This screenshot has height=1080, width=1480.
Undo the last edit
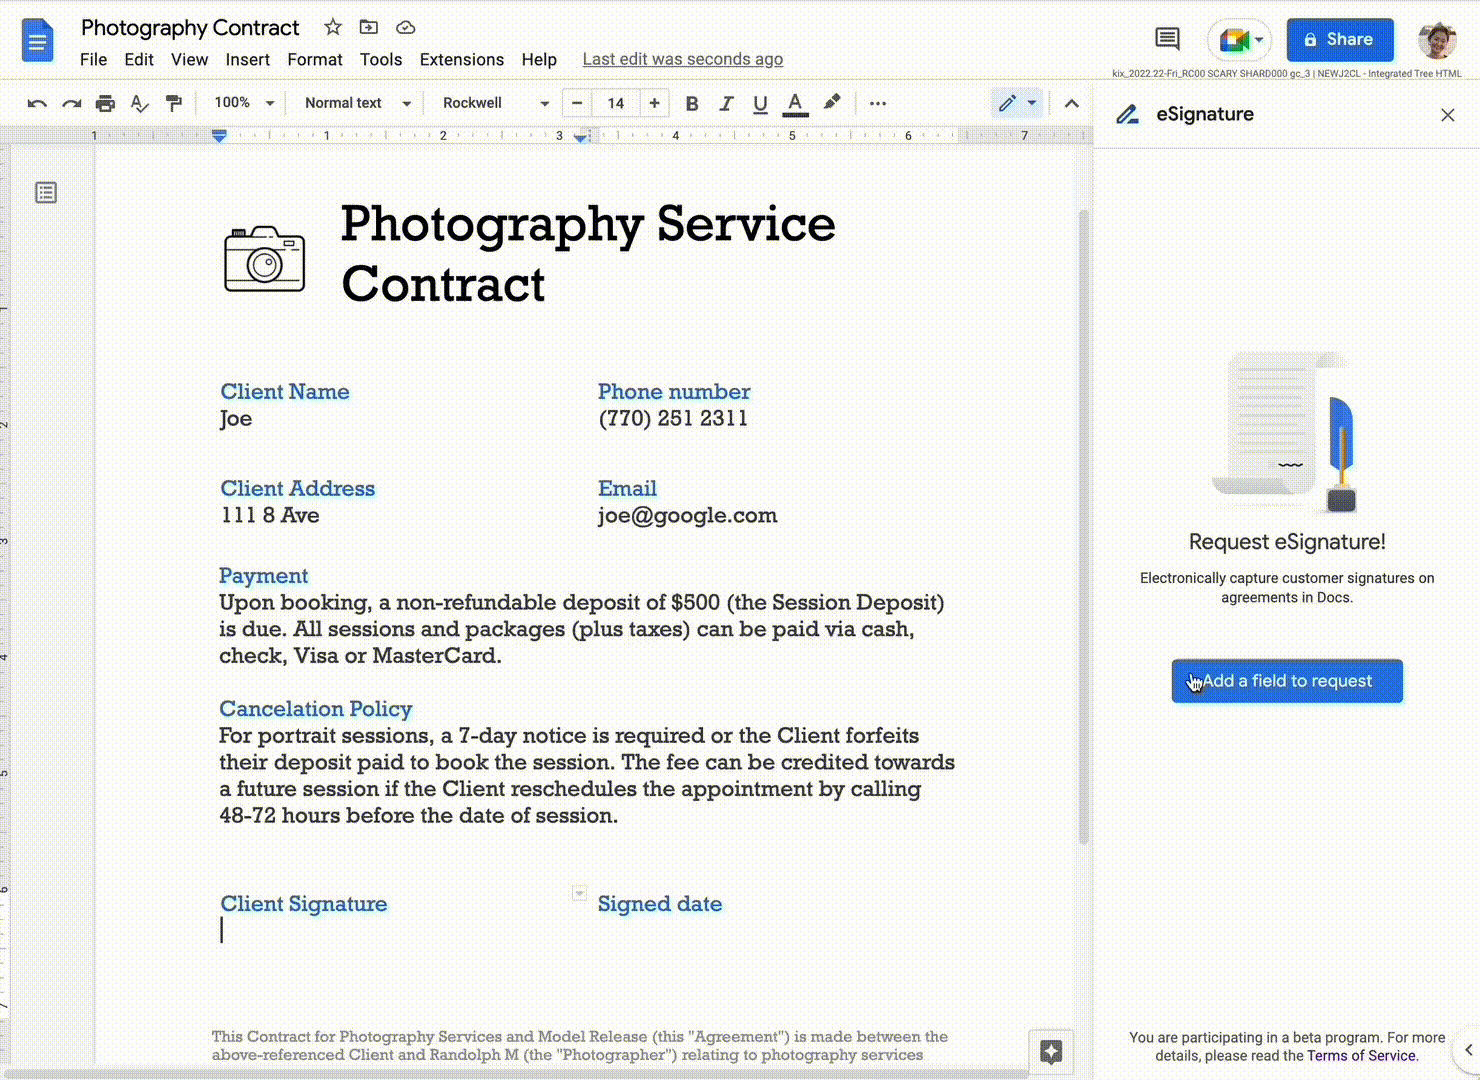coord(37,103)
